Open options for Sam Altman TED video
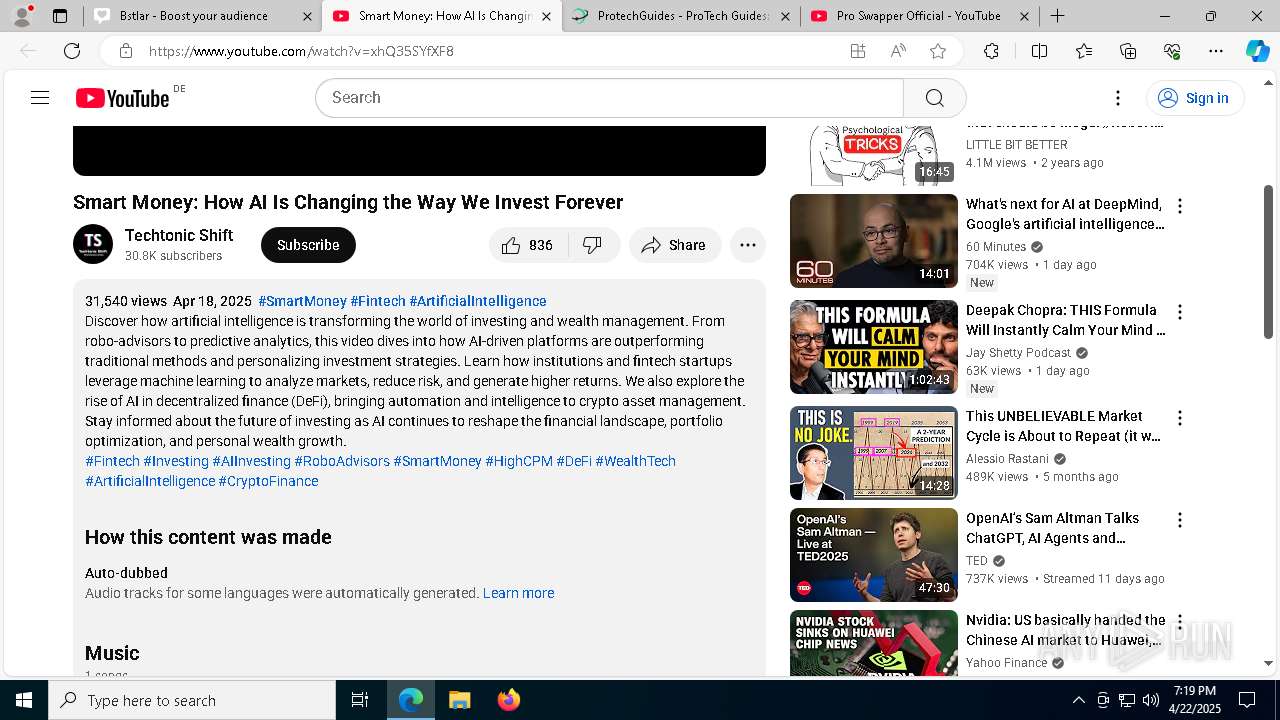The image size is (1280, 720). point(1180,520)
